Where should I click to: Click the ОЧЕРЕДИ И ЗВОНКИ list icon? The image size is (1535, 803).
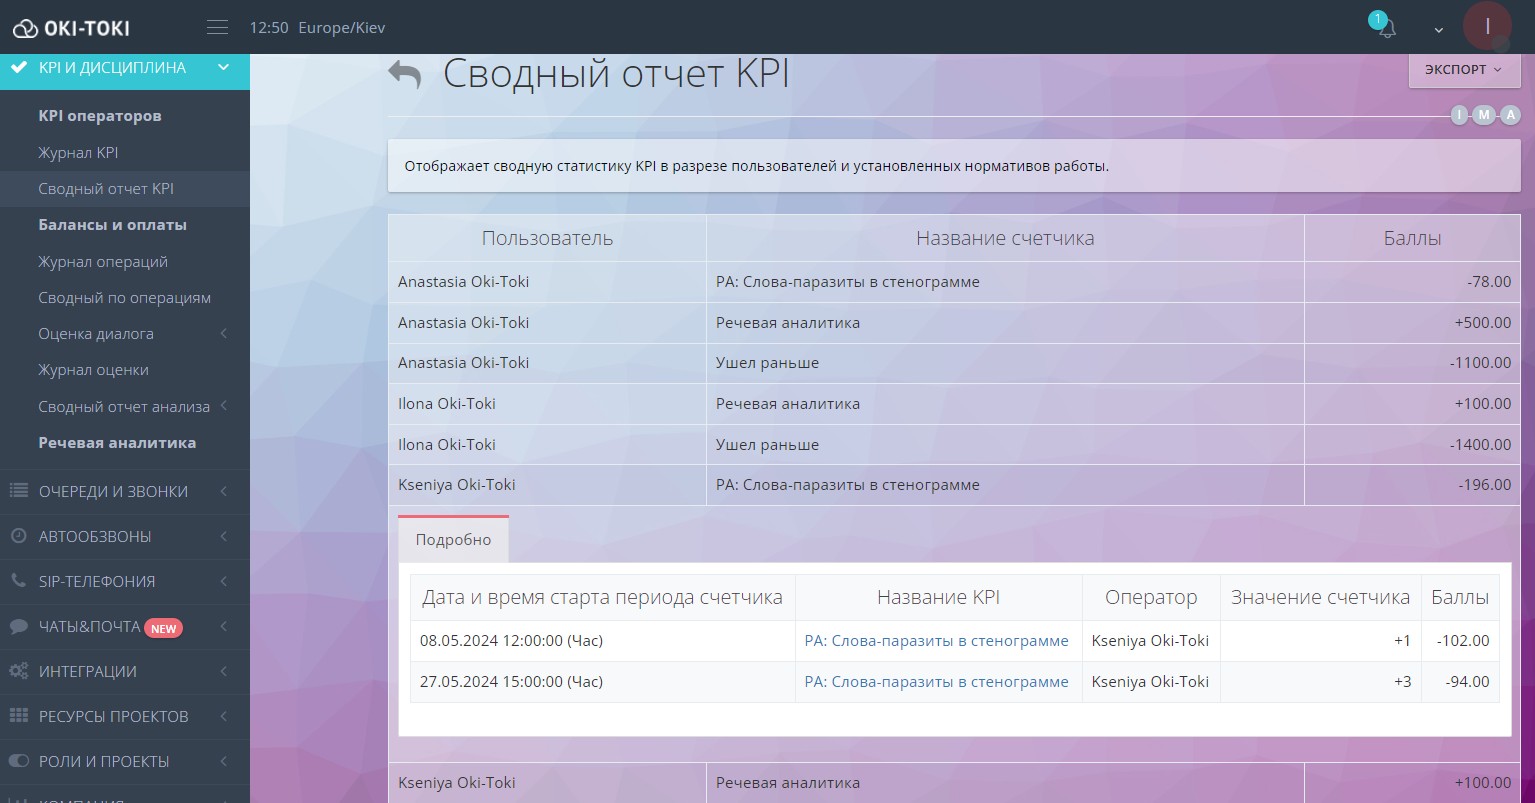pos(18,491)
